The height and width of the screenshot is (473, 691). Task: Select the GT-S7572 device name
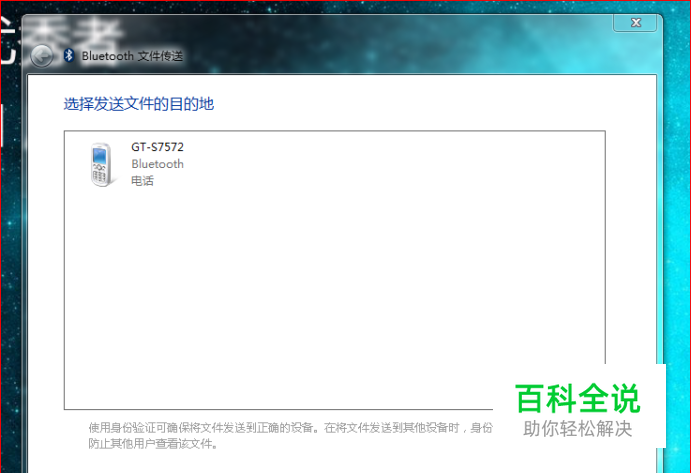pyautogui.click(x=157, y=147)
